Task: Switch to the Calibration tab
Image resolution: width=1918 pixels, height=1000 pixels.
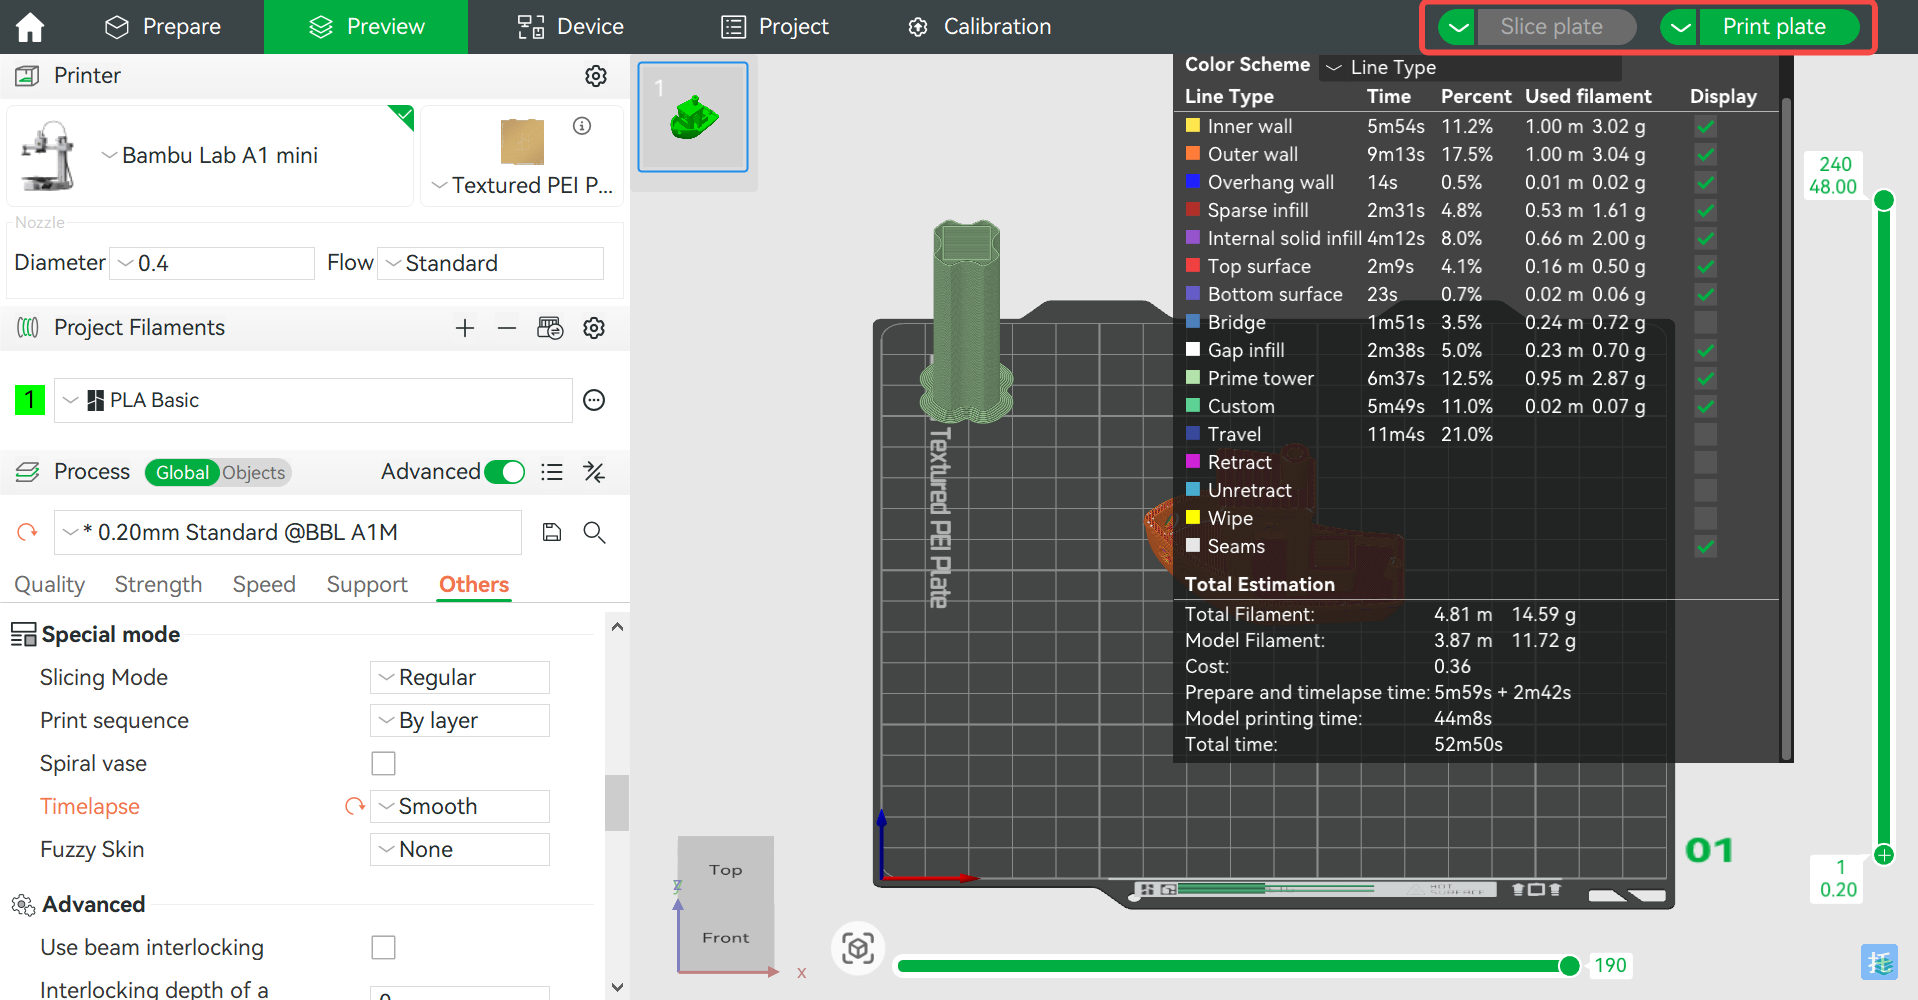Action: pyautogui.click(x=979, y=27)
